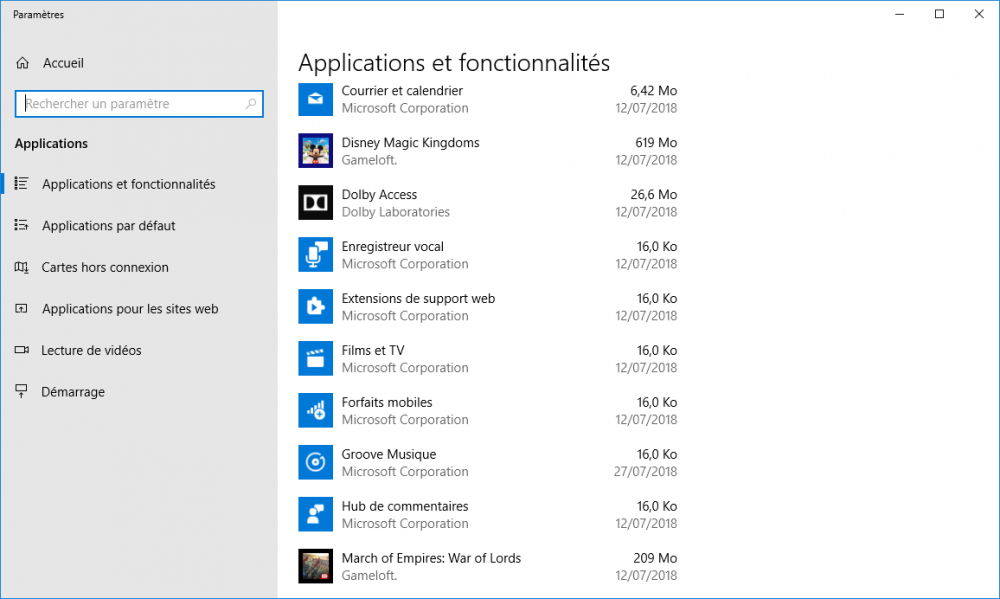The width and height of the screenshot is (1000, 599).
Task: Click the magnifier icon in search box
Action: coord(251,104)
